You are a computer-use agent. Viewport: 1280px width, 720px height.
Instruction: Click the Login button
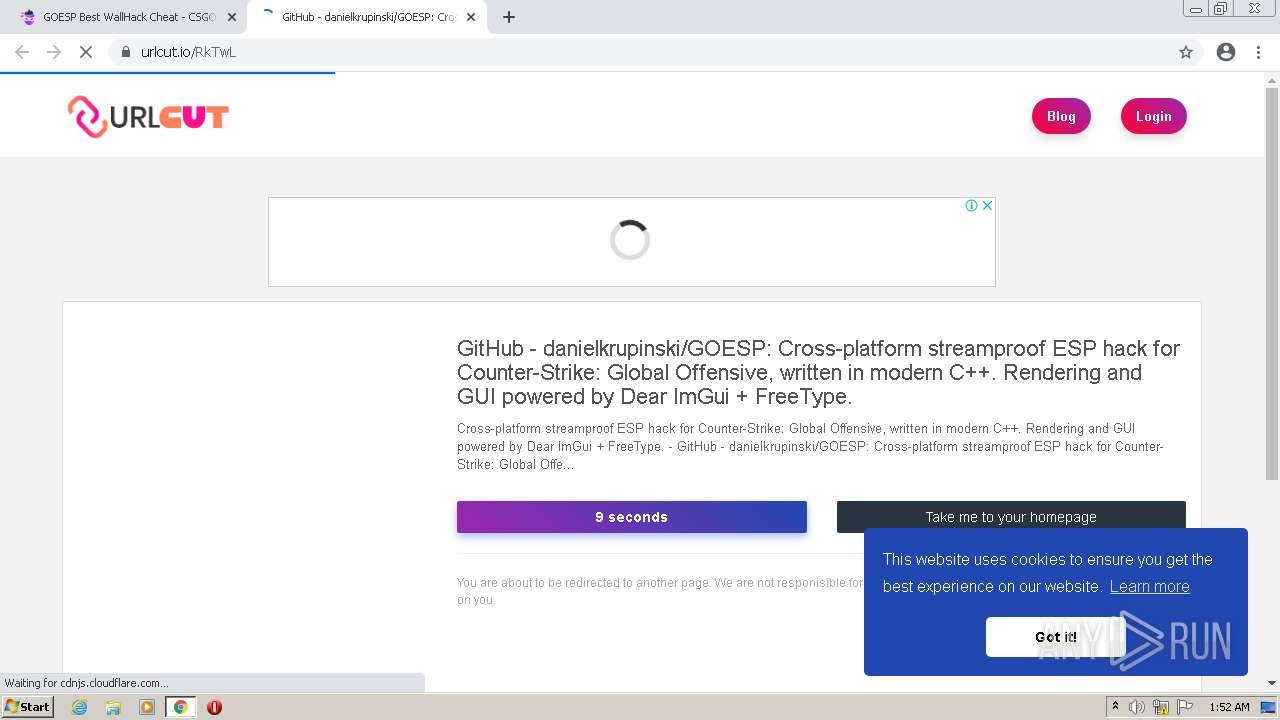tap(1153, 116)
